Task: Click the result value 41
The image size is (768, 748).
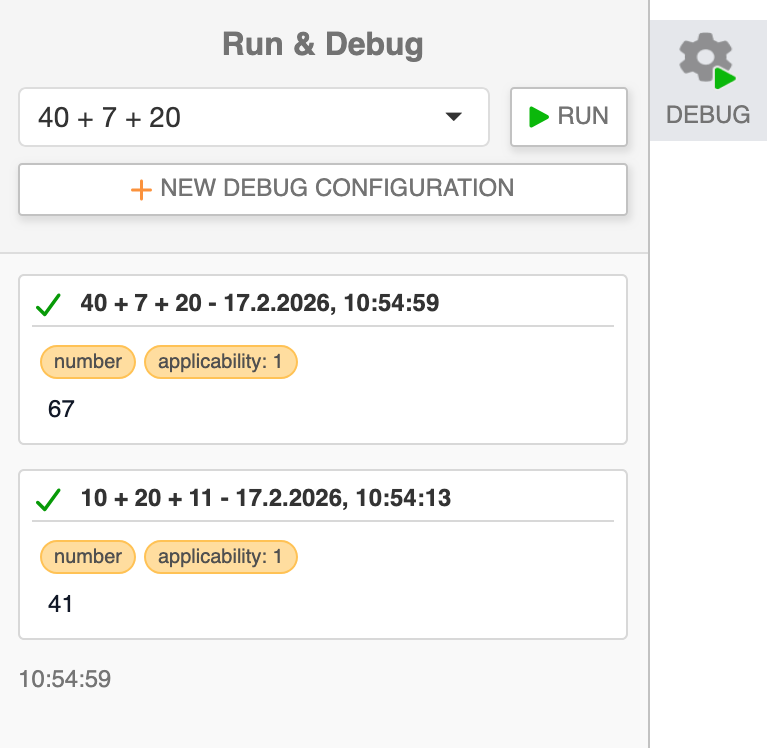Action: coord(60,603)
